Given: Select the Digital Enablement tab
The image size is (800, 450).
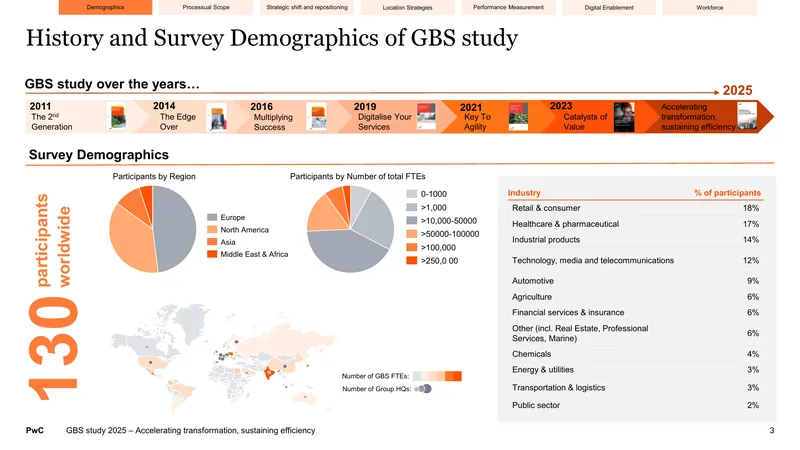Looking at the screenshot, I should point(609,7).
